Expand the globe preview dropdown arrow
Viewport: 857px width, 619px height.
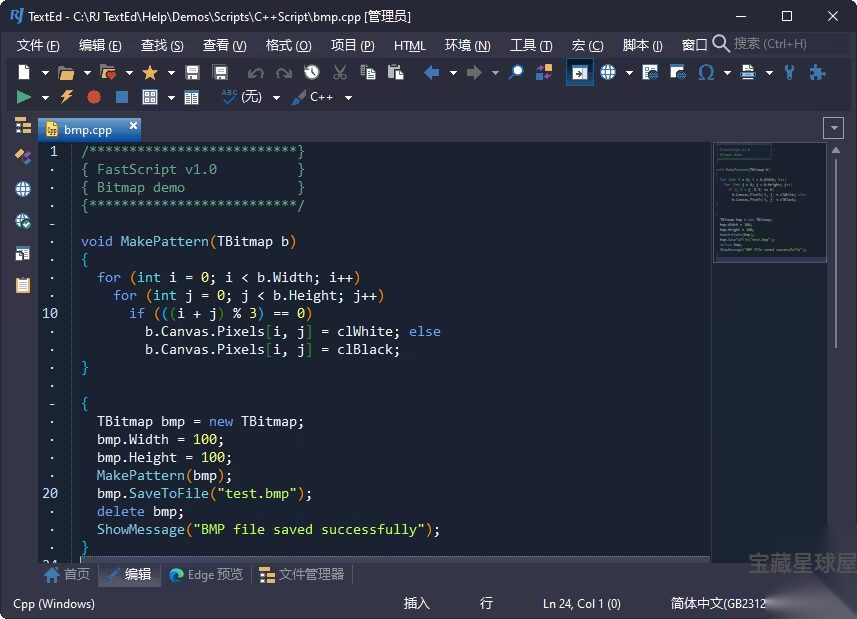coord(629,73)
